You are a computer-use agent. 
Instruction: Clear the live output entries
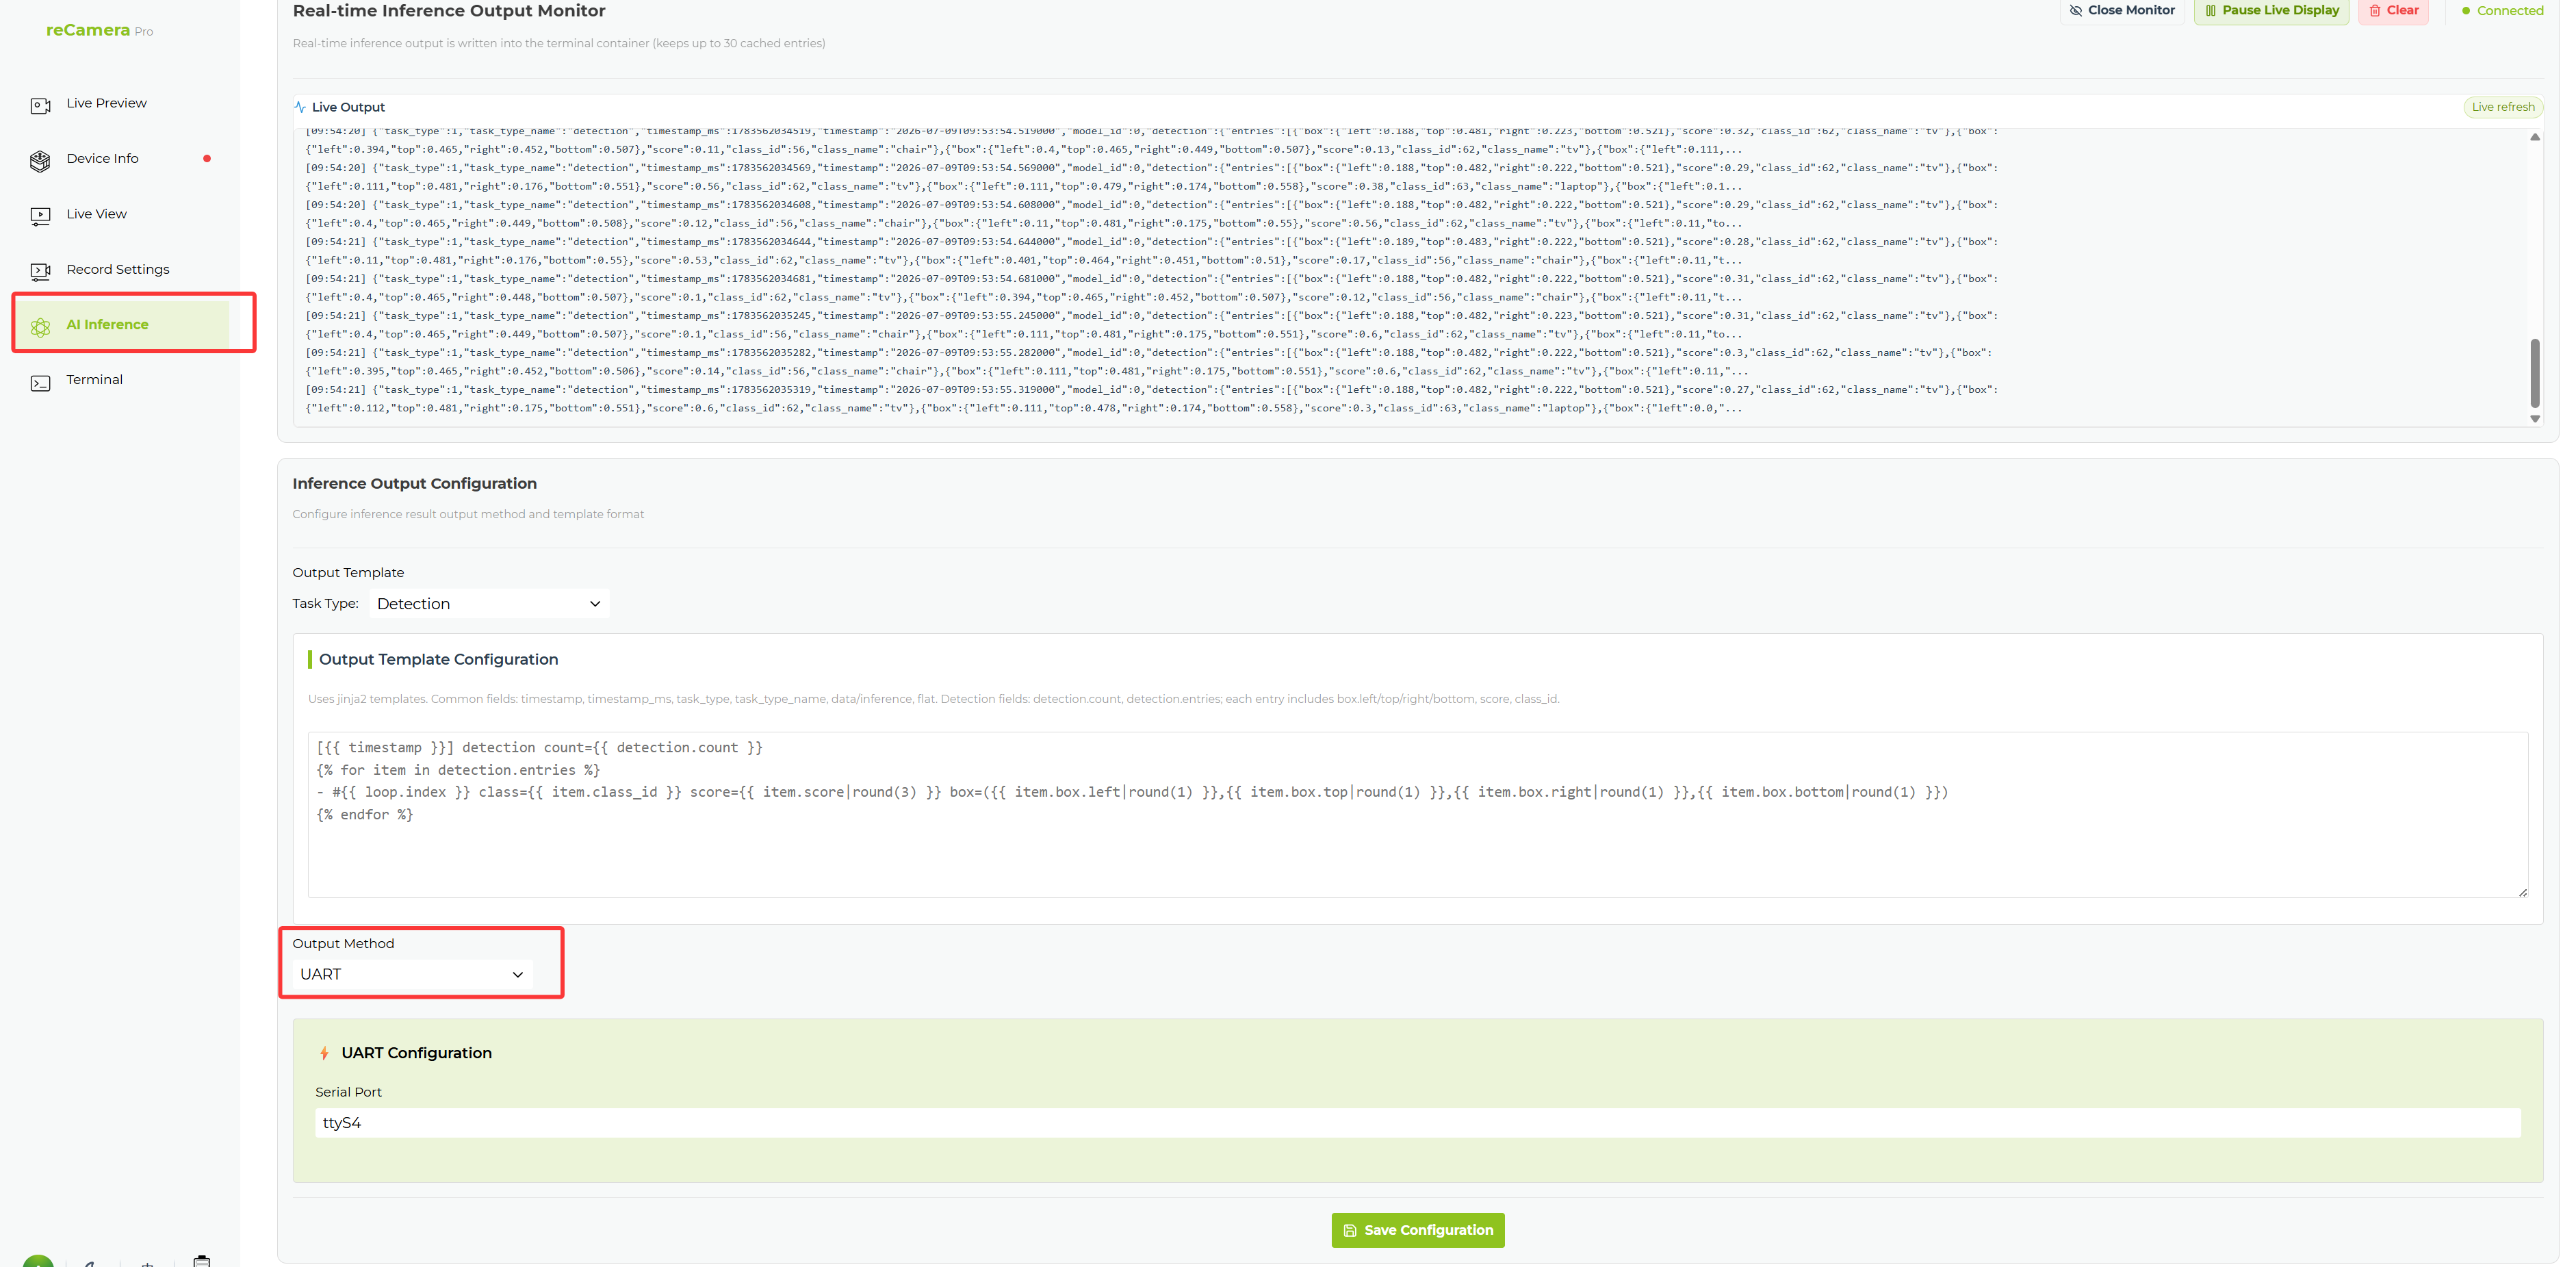[x=2393, y=10]
